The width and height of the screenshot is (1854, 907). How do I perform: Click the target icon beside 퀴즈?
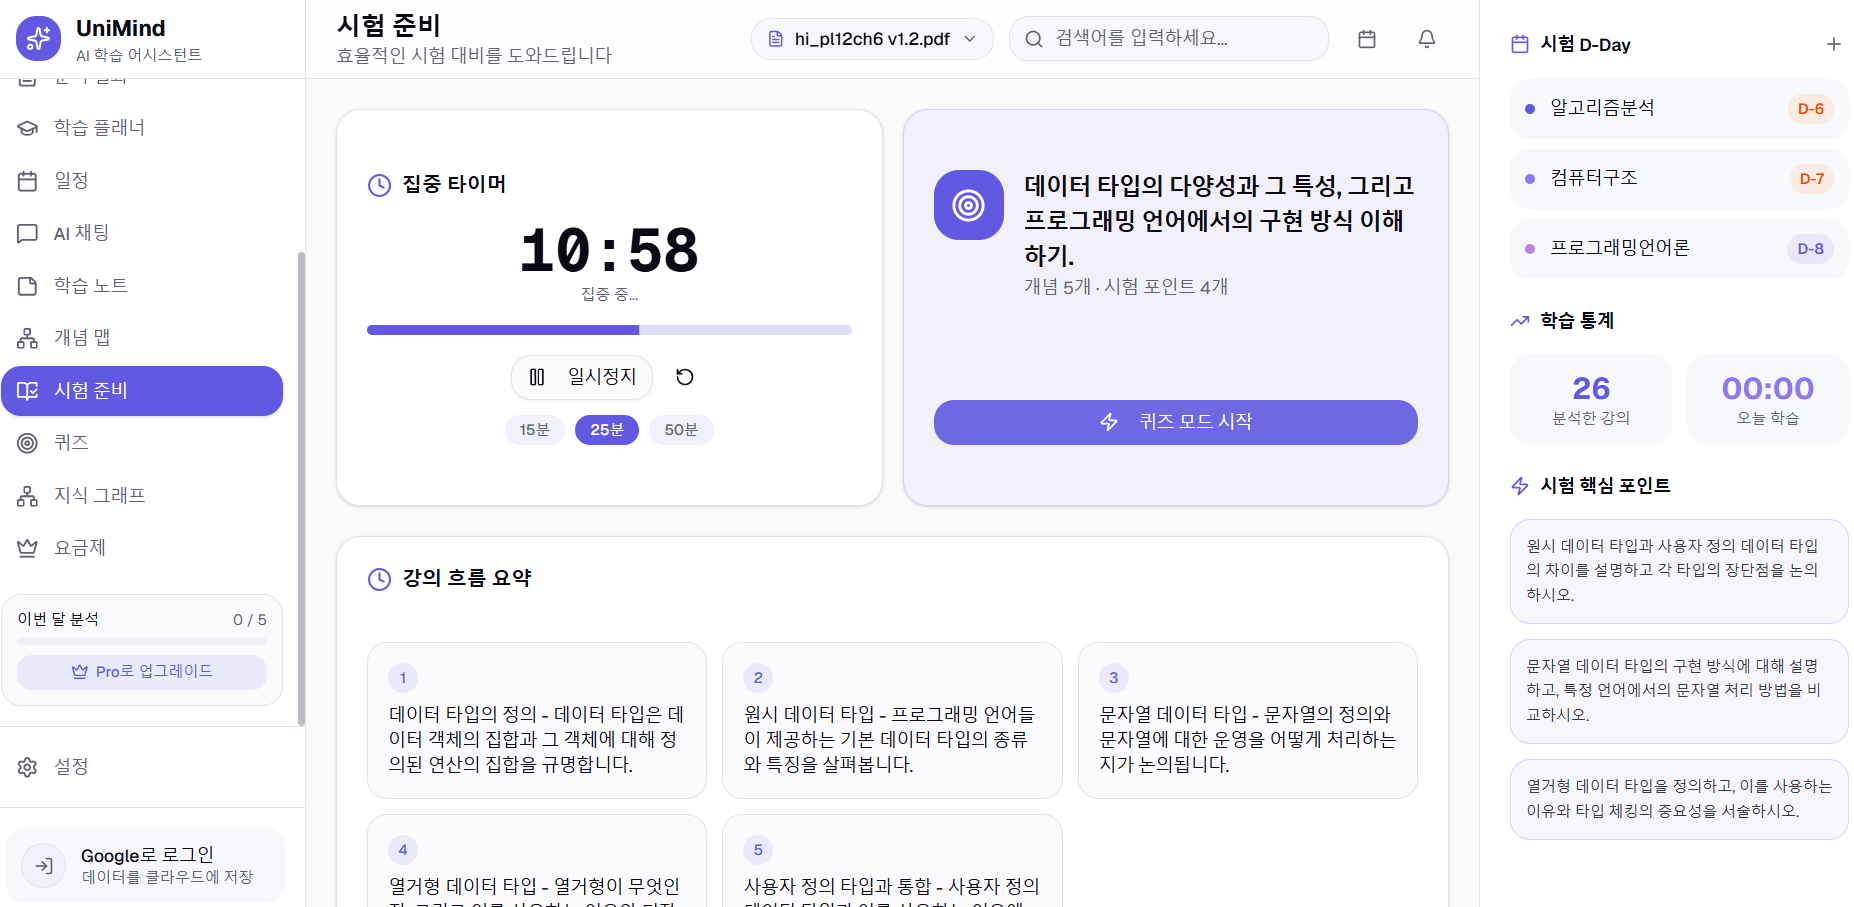coord(28,443)
